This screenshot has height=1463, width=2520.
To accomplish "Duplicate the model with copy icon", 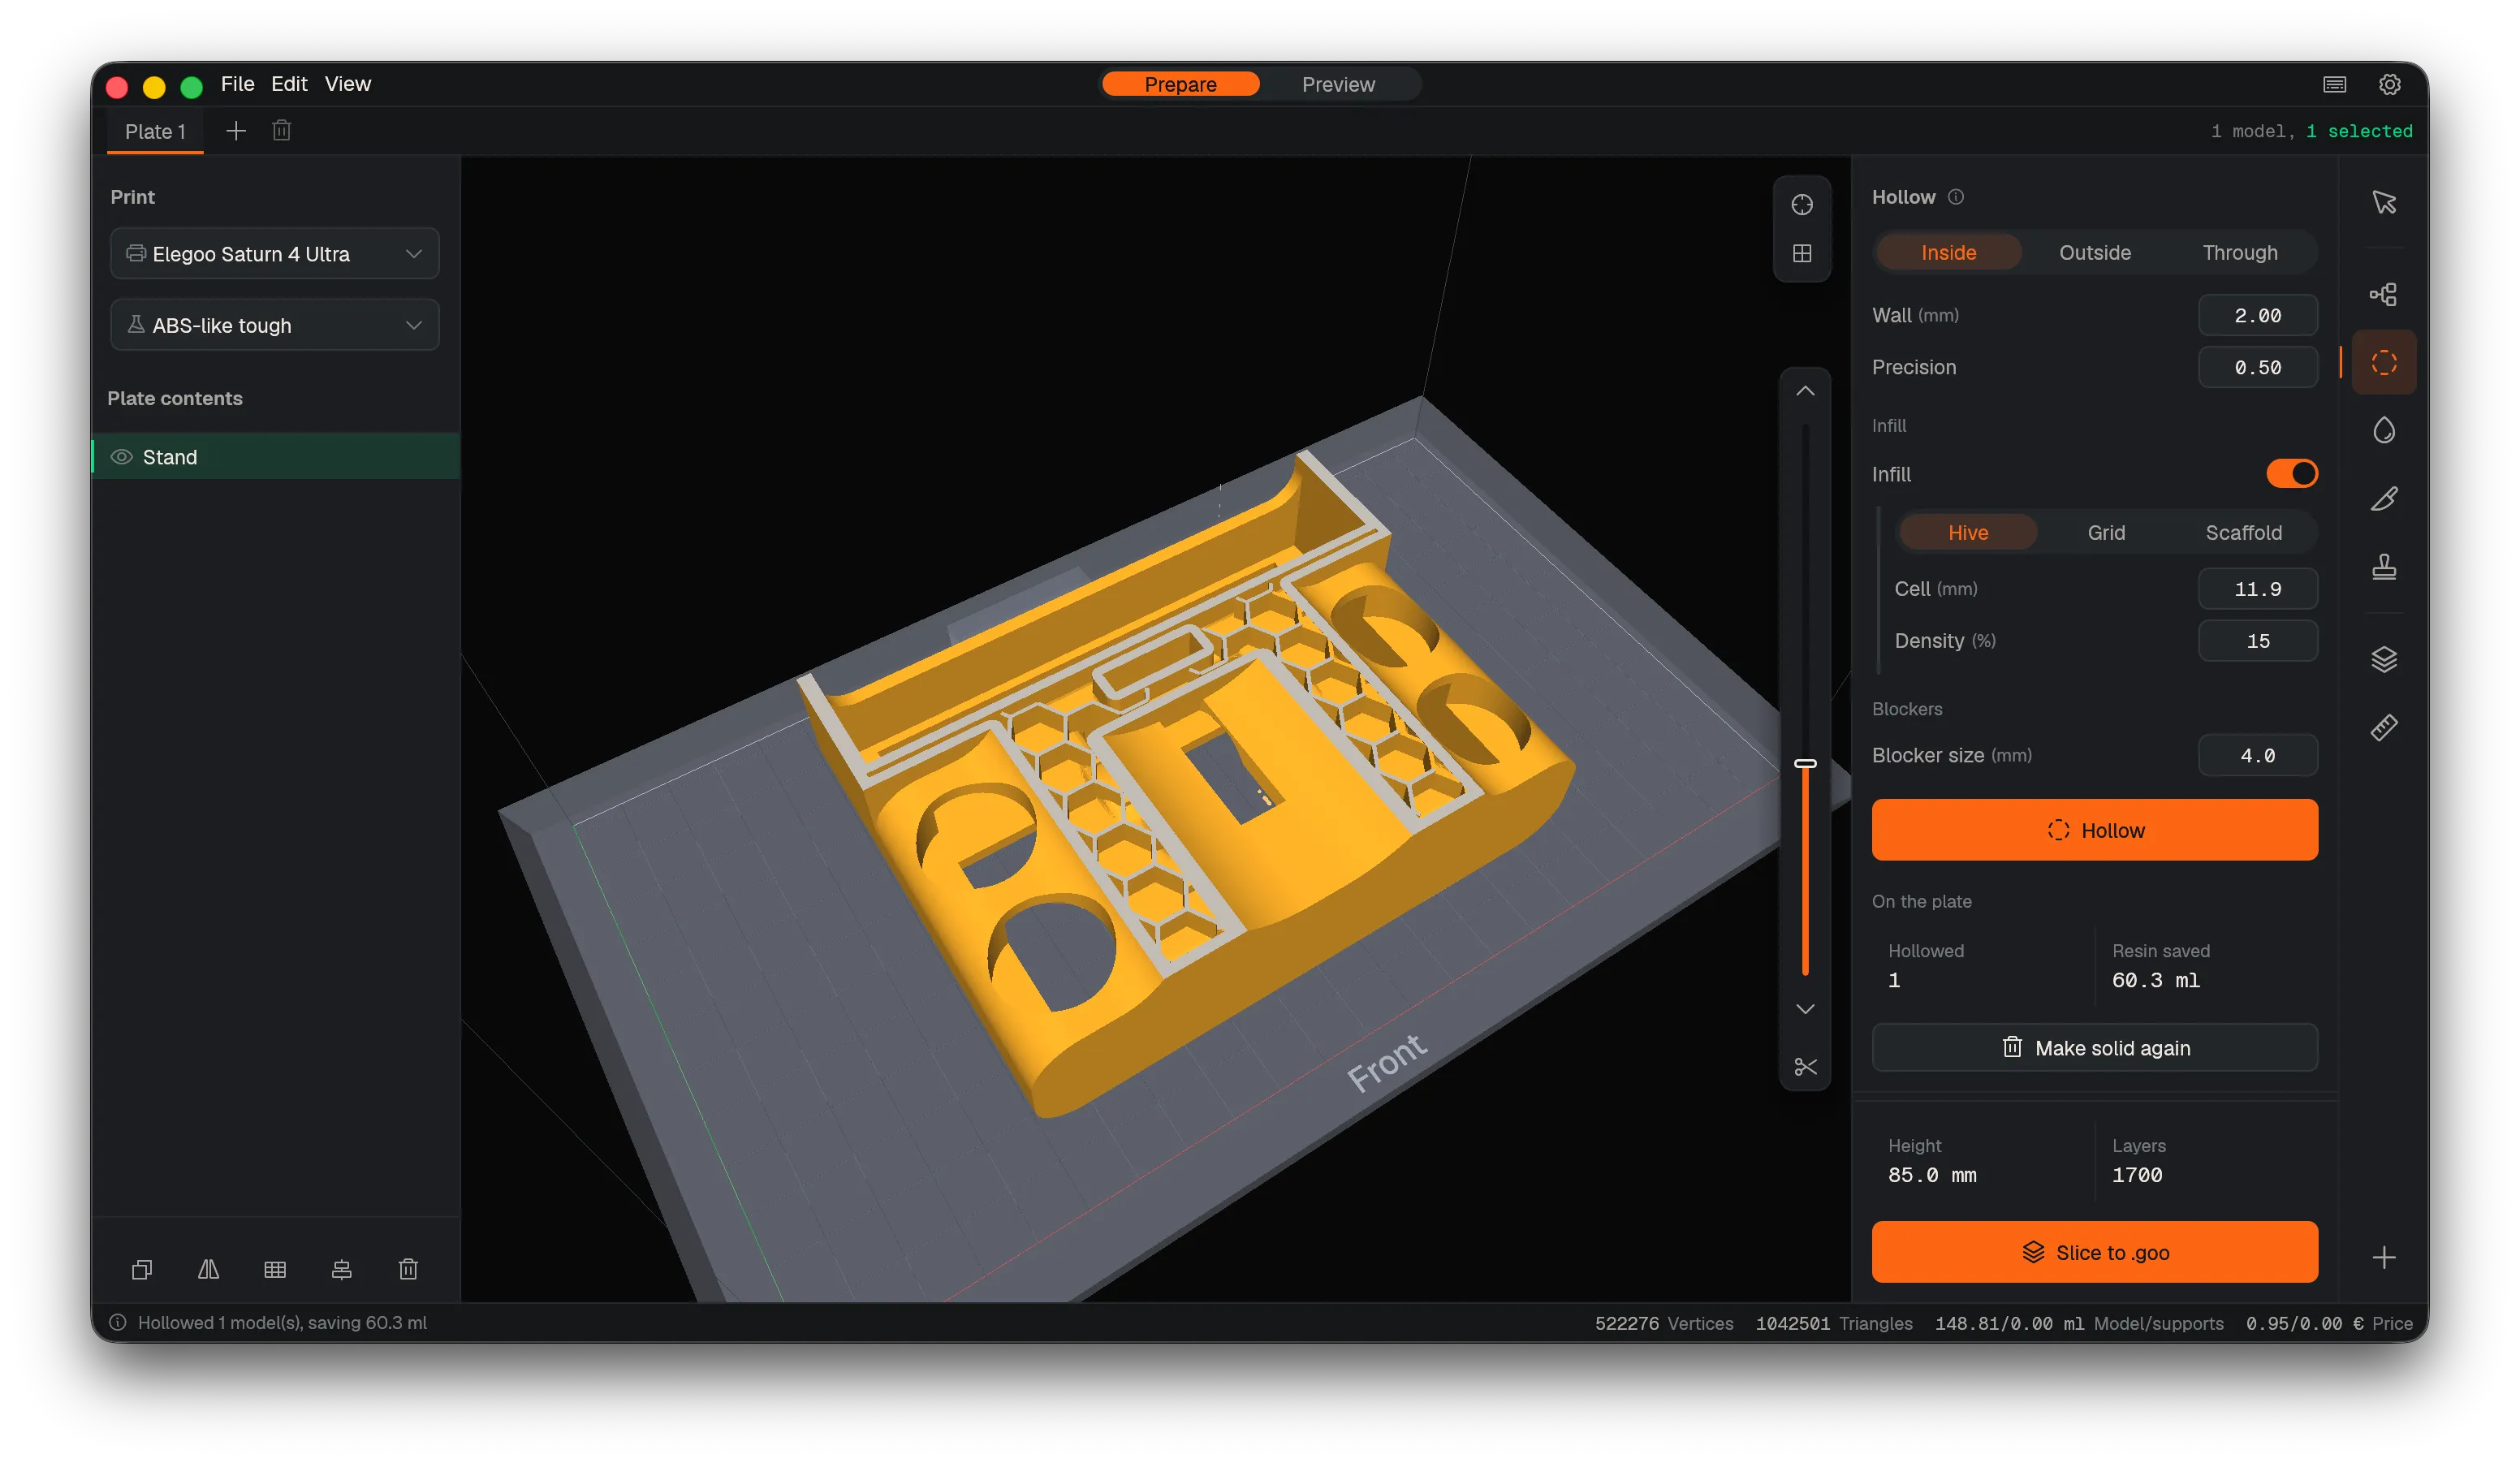I will tap(142, 1269).
